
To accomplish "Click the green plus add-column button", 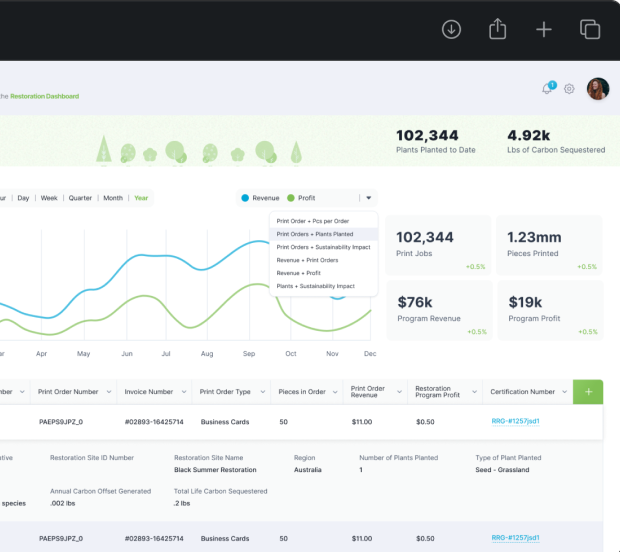I will [x=588, y=392].
